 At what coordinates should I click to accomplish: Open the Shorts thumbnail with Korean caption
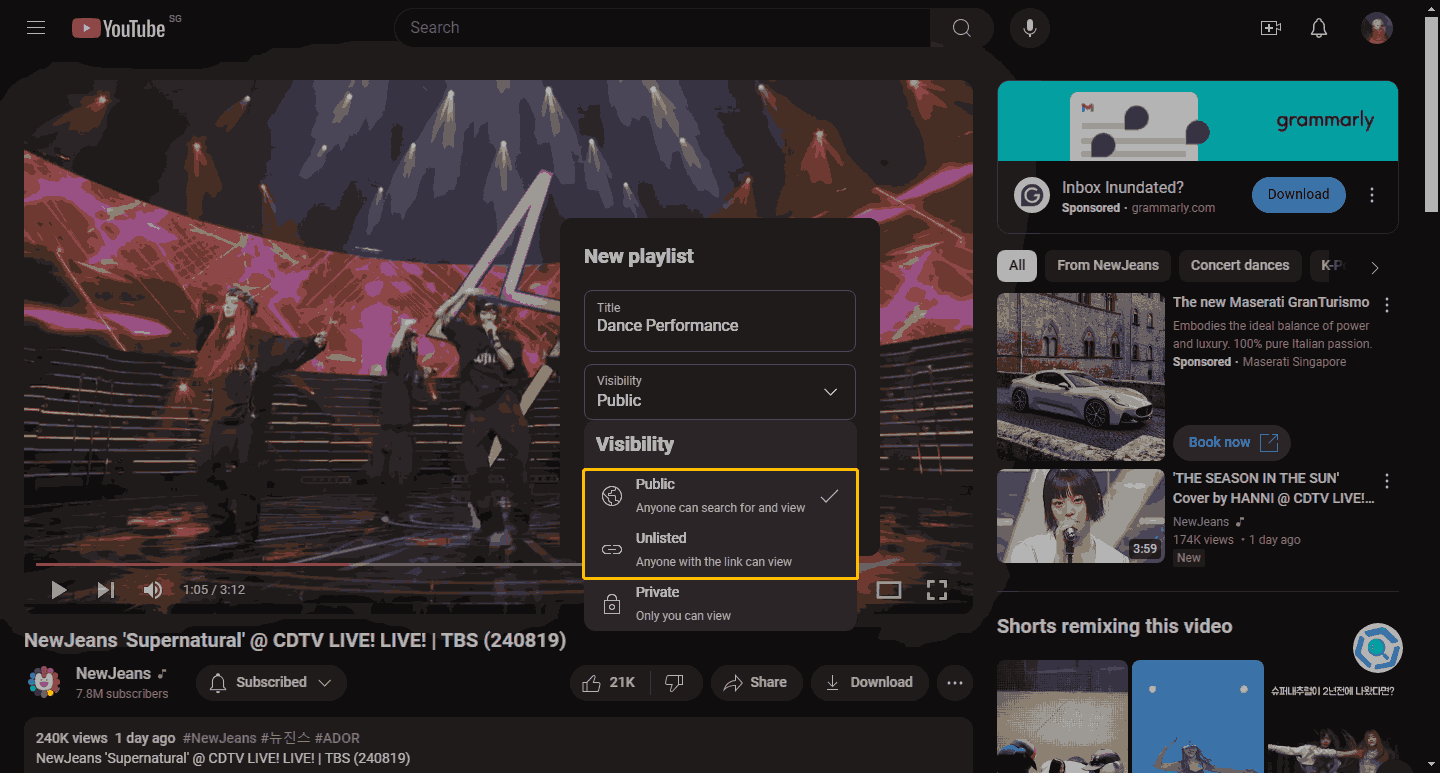click(1332, 716)
